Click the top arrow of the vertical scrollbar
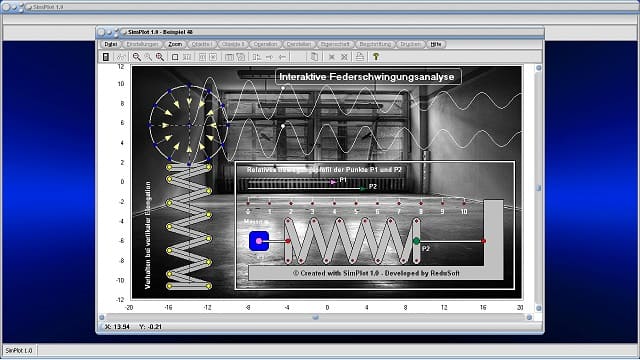The height and width of the screenshot is (360, 640). [x=538, y=68]
